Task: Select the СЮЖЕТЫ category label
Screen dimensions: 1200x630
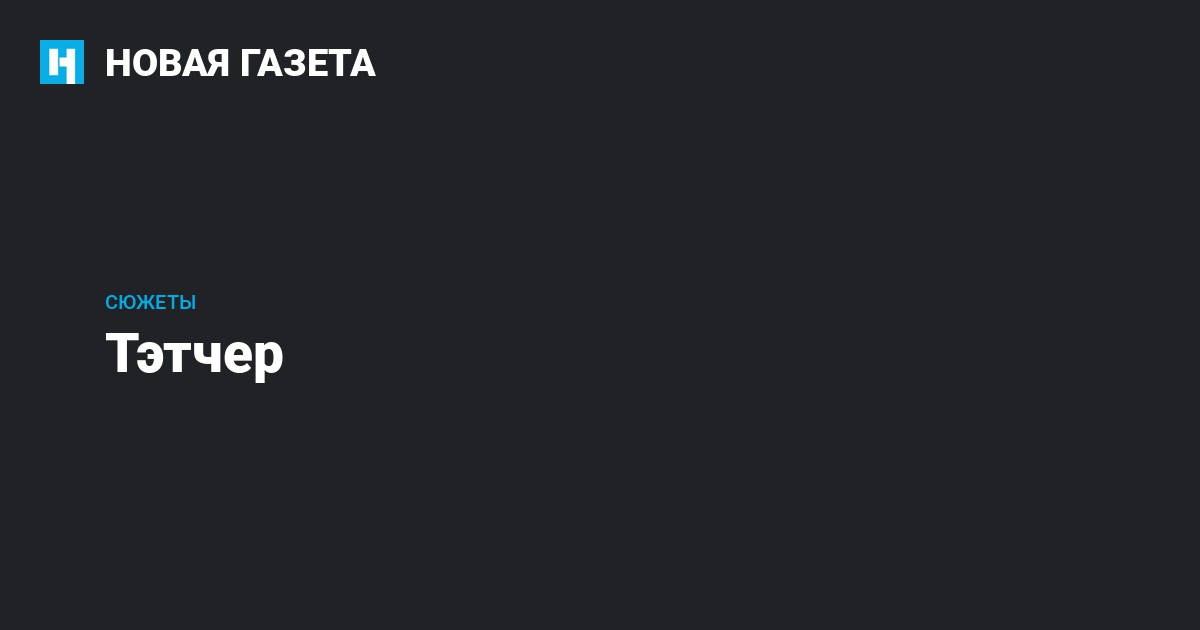Action: click(x=150, y=302)
